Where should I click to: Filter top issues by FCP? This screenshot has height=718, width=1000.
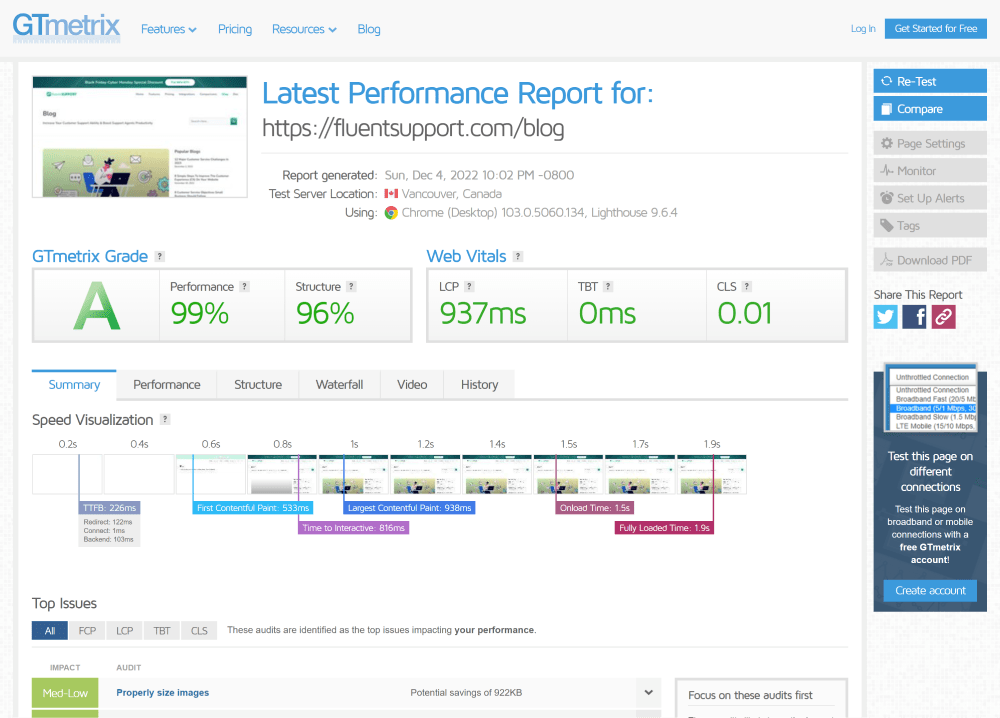(x=87, y=631)
